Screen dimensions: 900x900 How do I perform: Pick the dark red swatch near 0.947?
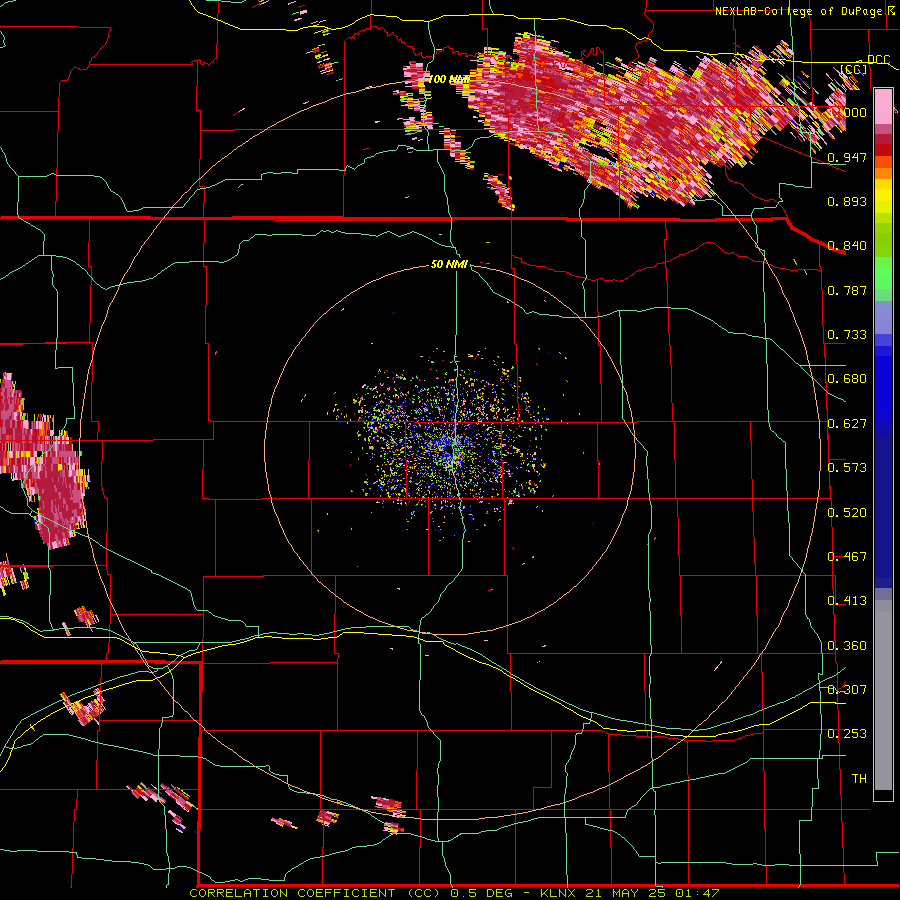point(883,150)
